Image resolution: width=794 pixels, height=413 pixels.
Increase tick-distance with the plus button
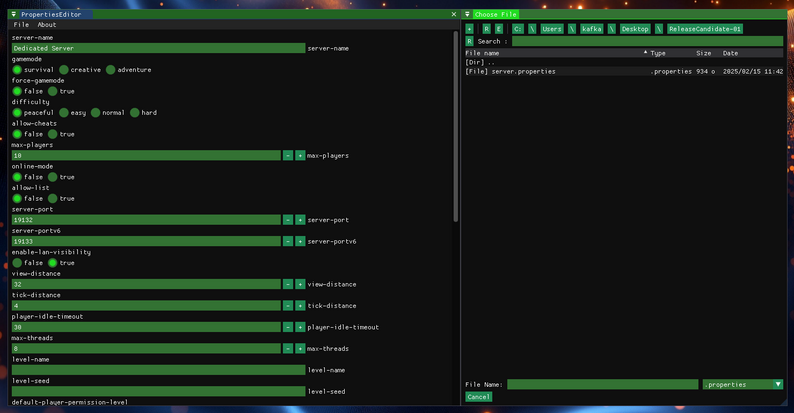click(x=300, y=306)
